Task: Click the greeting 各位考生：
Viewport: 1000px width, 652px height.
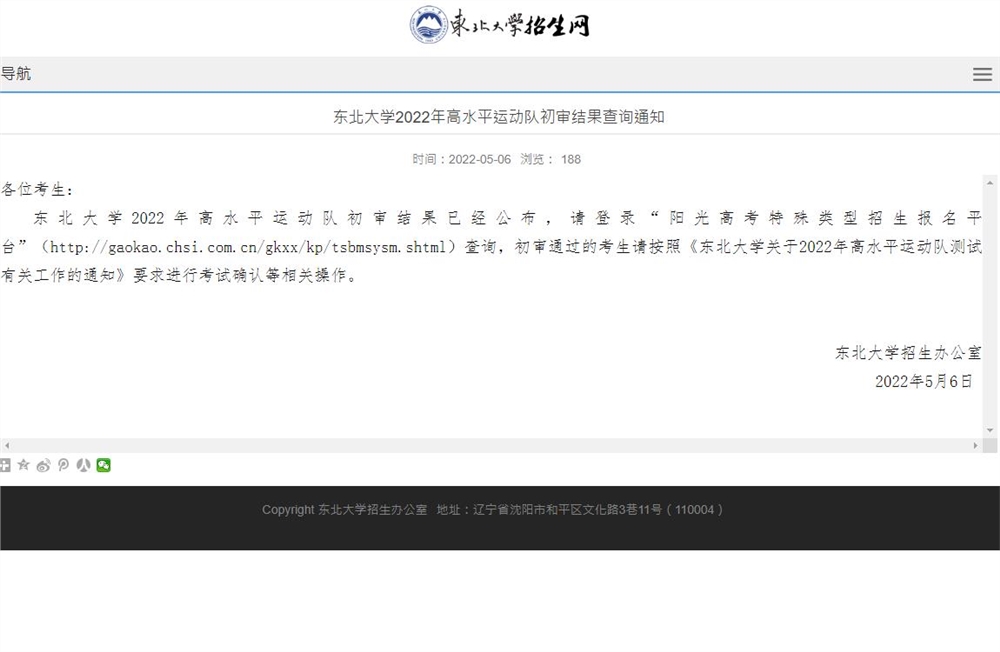Action: 37,189
